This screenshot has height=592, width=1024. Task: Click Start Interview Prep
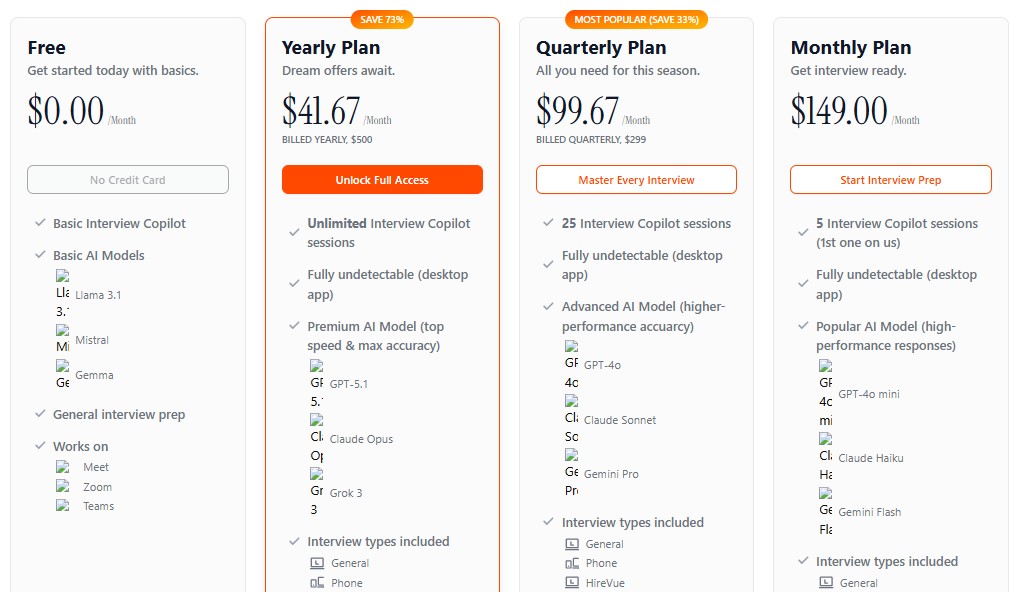[x=890, y=179]
